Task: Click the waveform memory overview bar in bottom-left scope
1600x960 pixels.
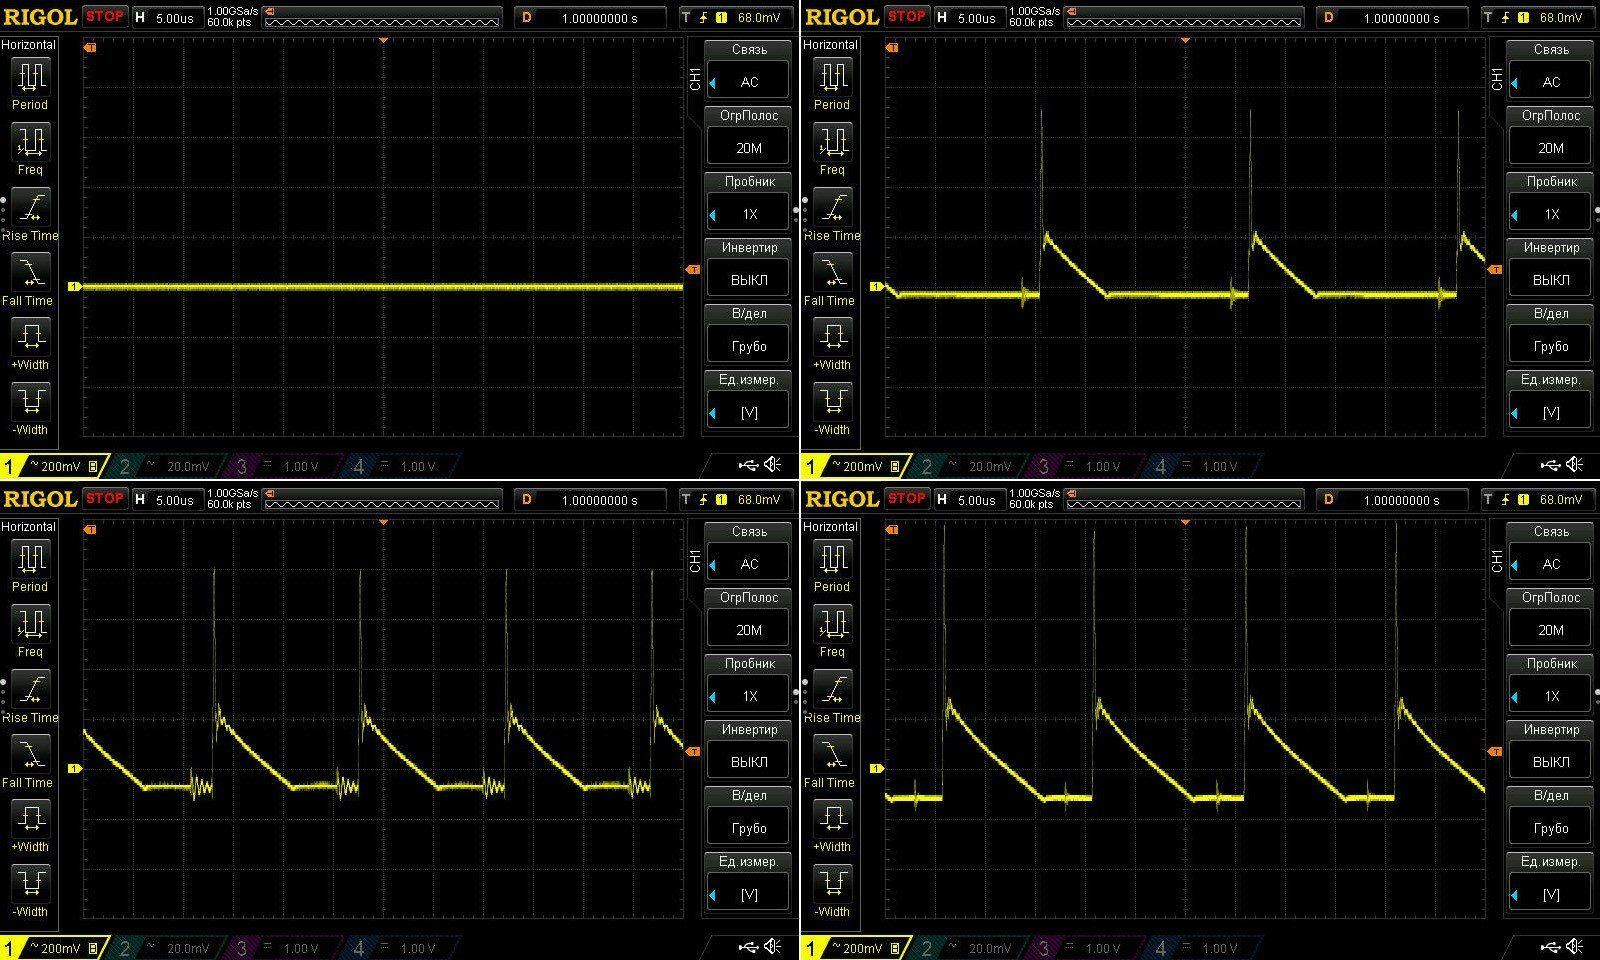Action: click(382, 503)
